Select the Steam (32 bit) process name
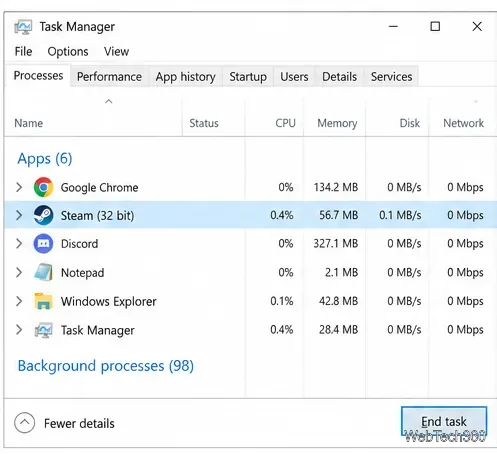This screenshot has height=454, width=497. point(97,216)
